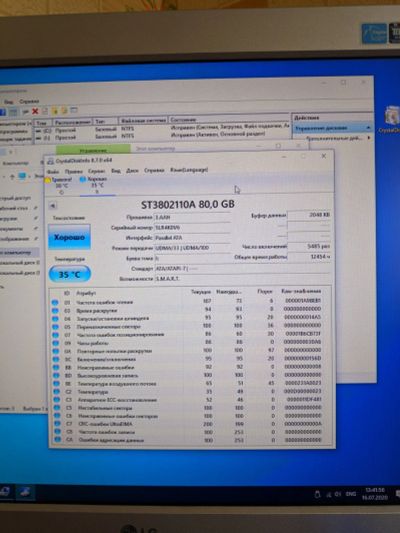Open the Справка menu in CrystalDiskInfo
This screenshot has width=400, height=533.
(154, 170)
